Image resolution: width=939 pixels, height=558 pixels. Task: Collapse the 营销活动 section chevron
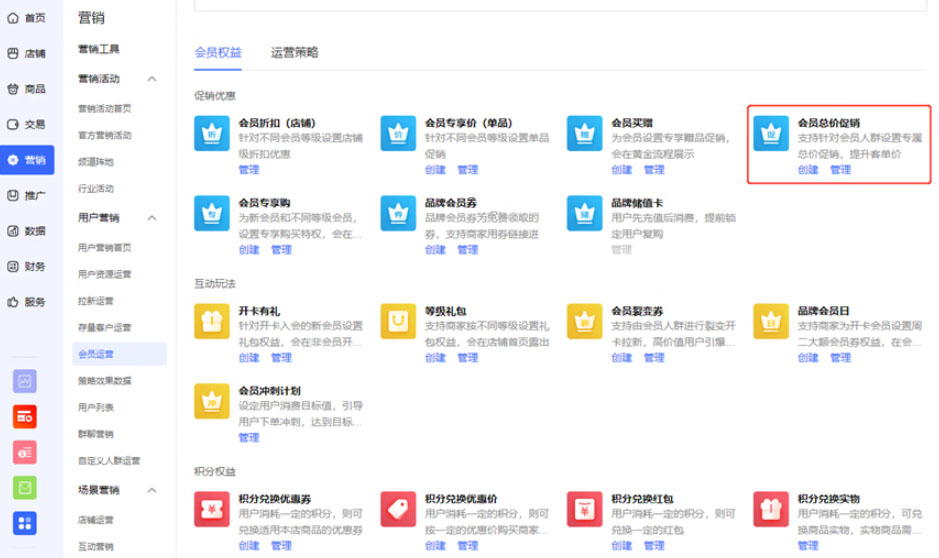(x=152, y=79)
